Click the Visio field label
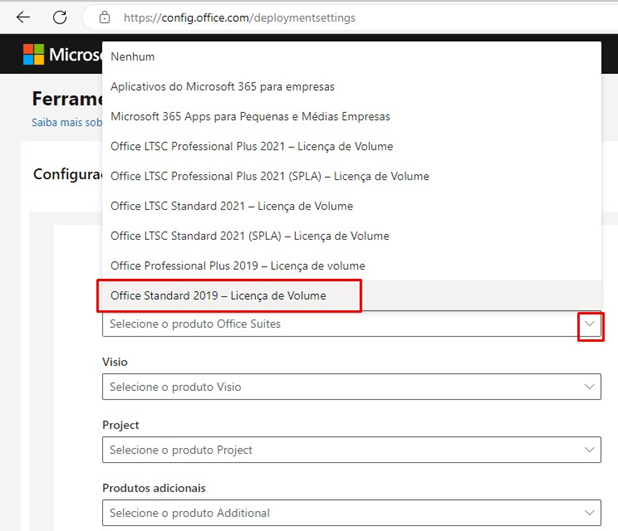 point(115,362)
